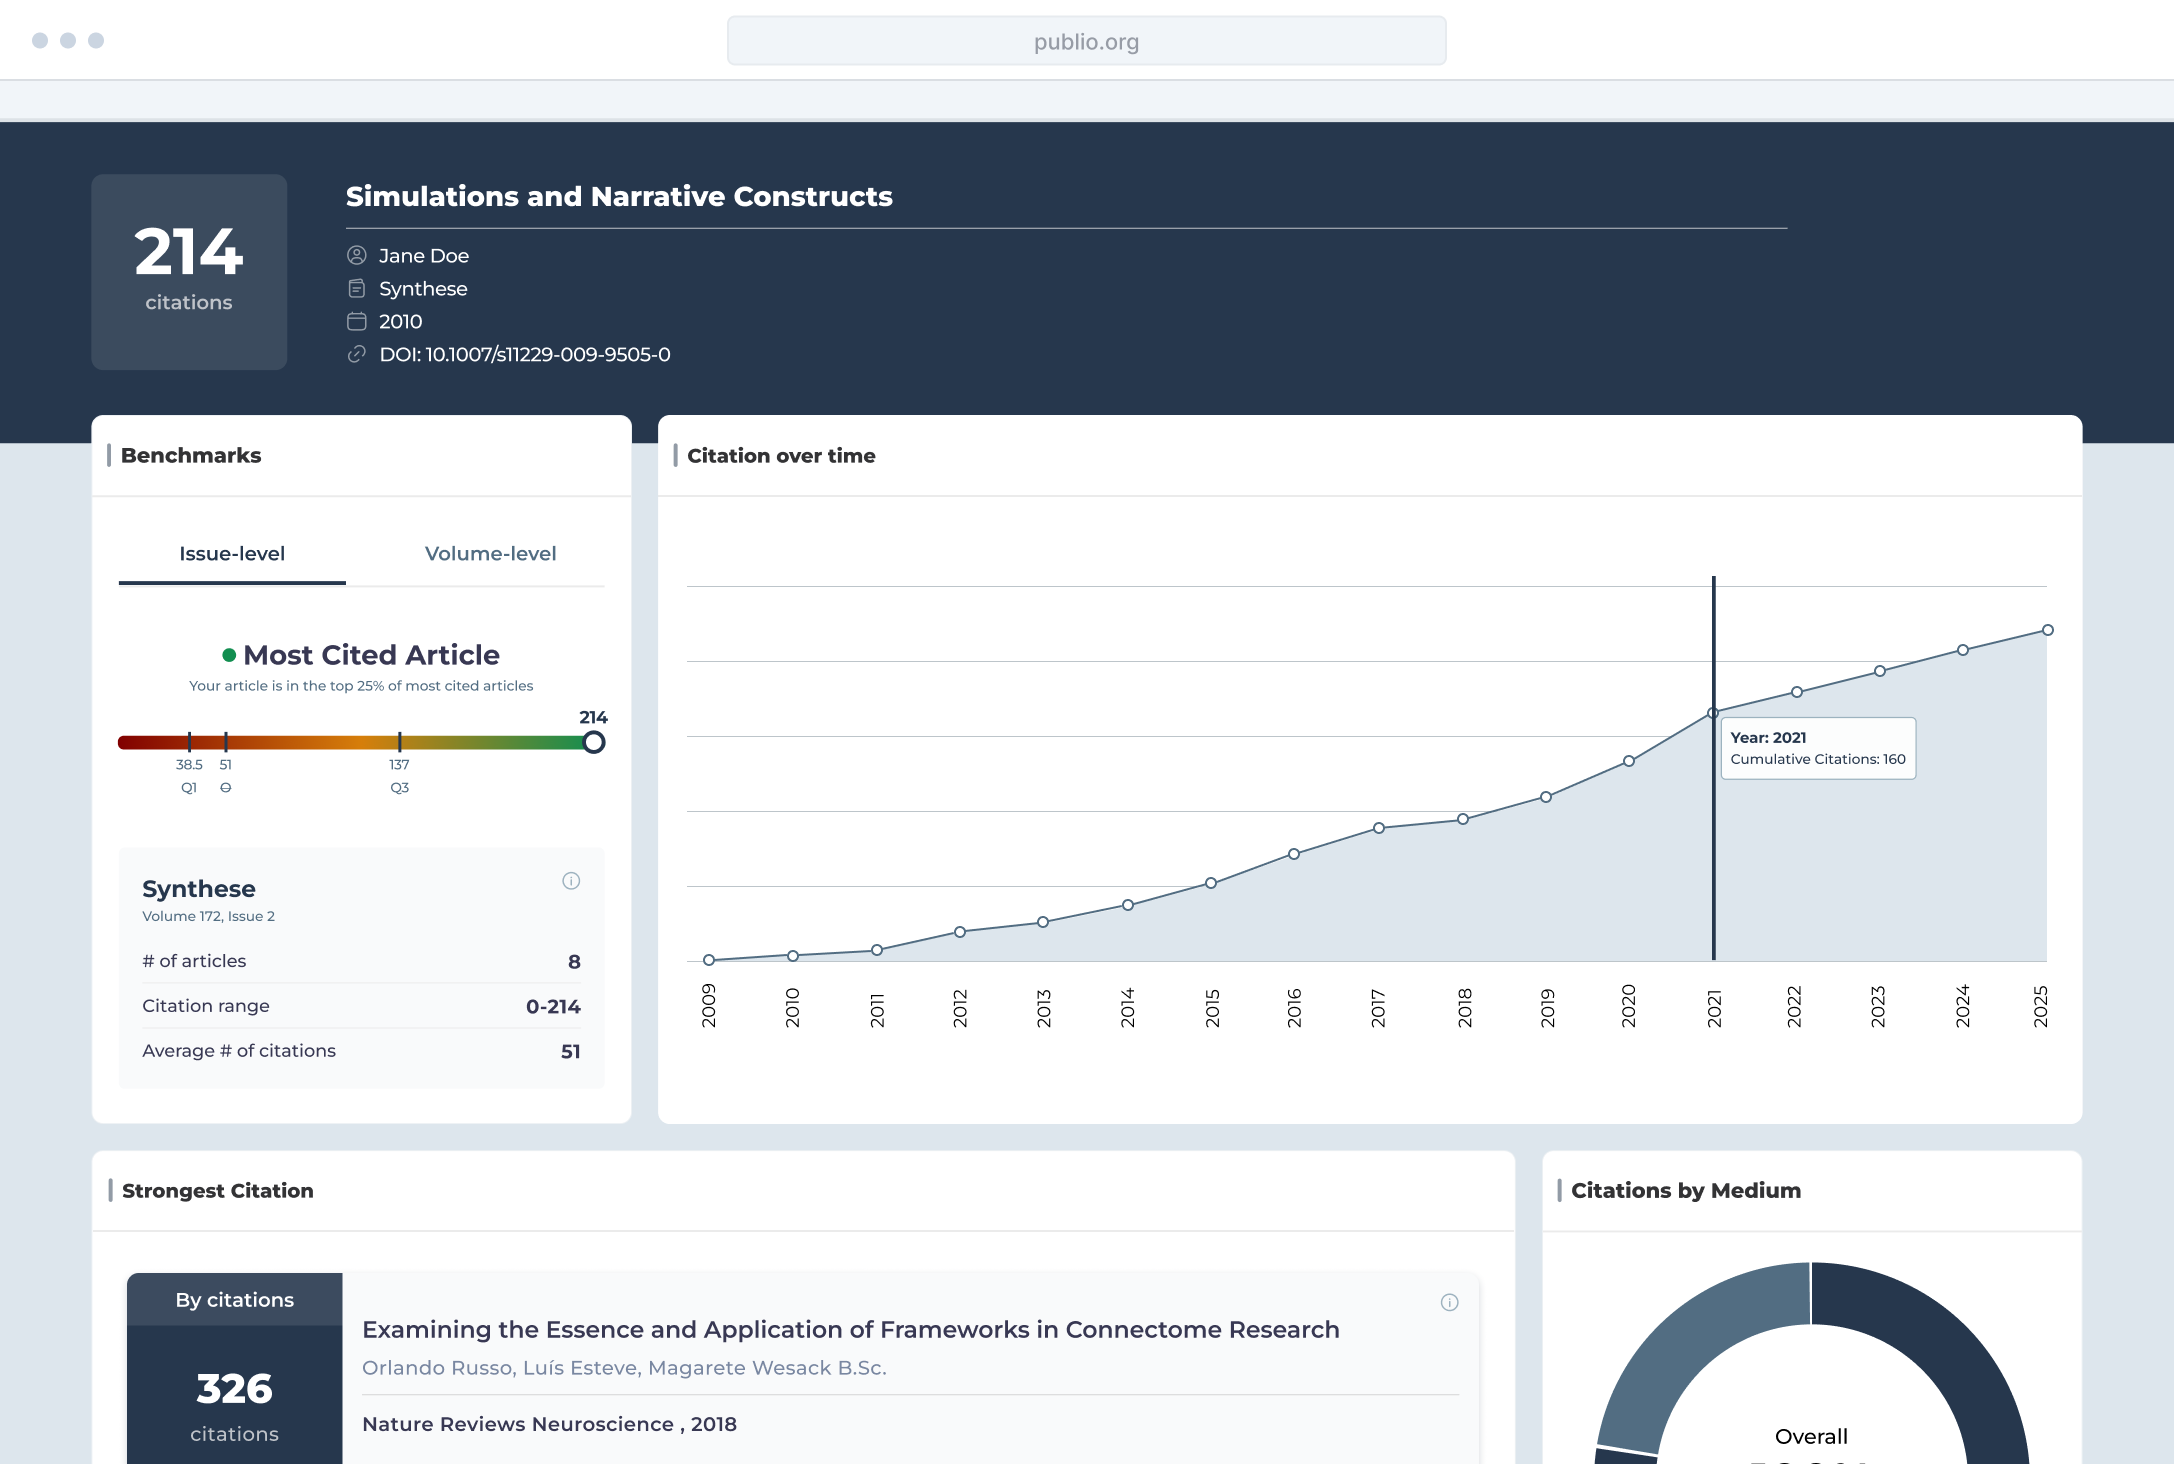Click info icon on strongest citation card

(1449, 1302)
